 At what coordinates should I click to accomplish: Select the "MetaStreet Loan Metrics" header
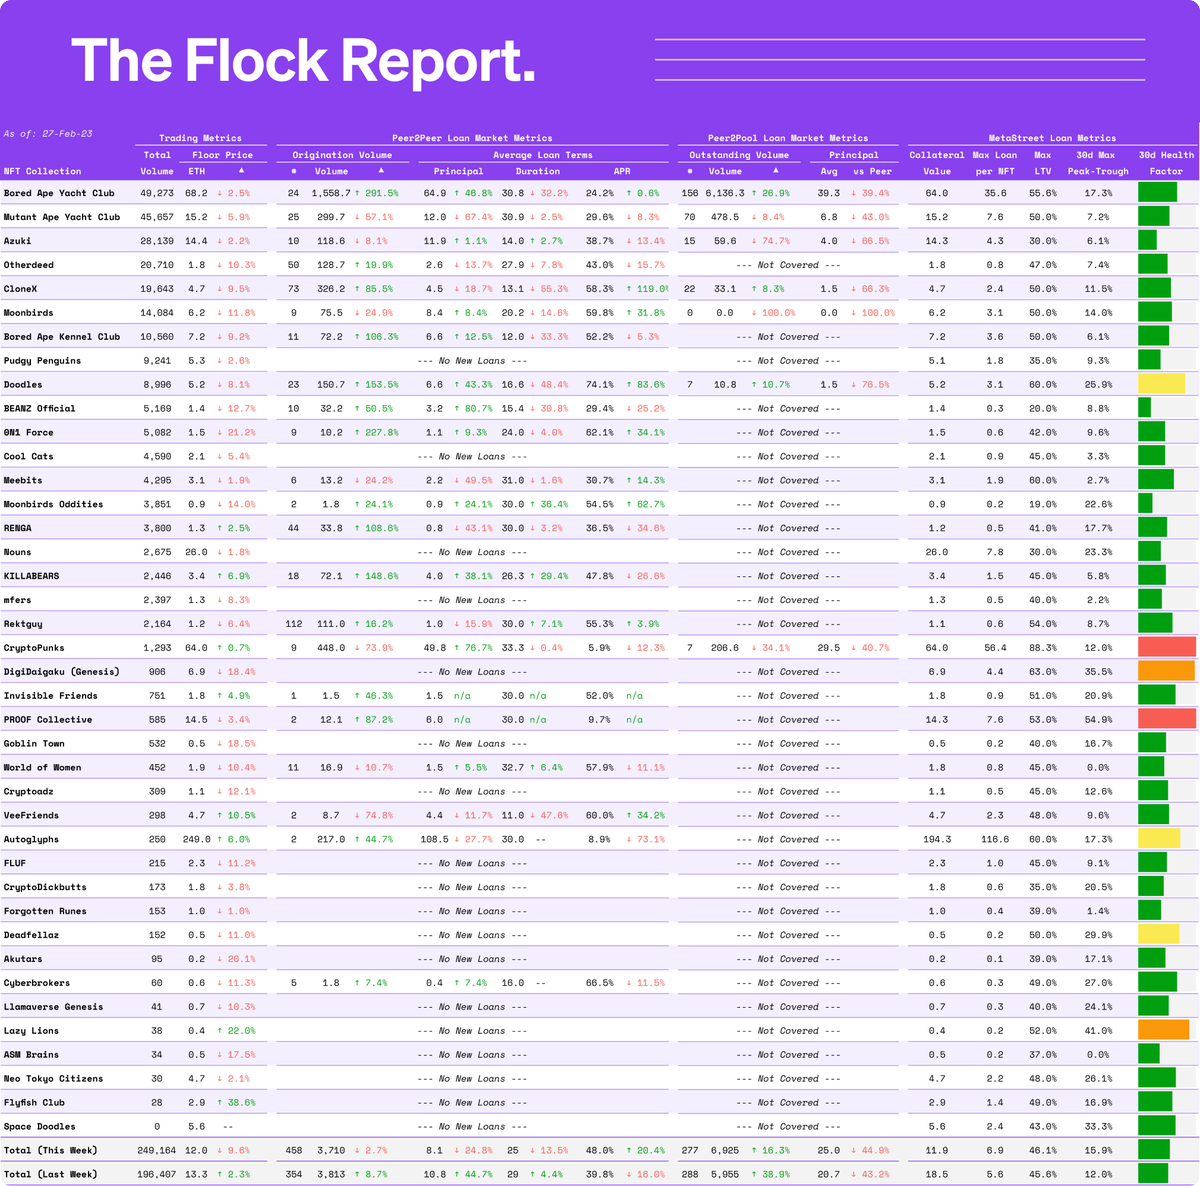tap(1052, 138)
